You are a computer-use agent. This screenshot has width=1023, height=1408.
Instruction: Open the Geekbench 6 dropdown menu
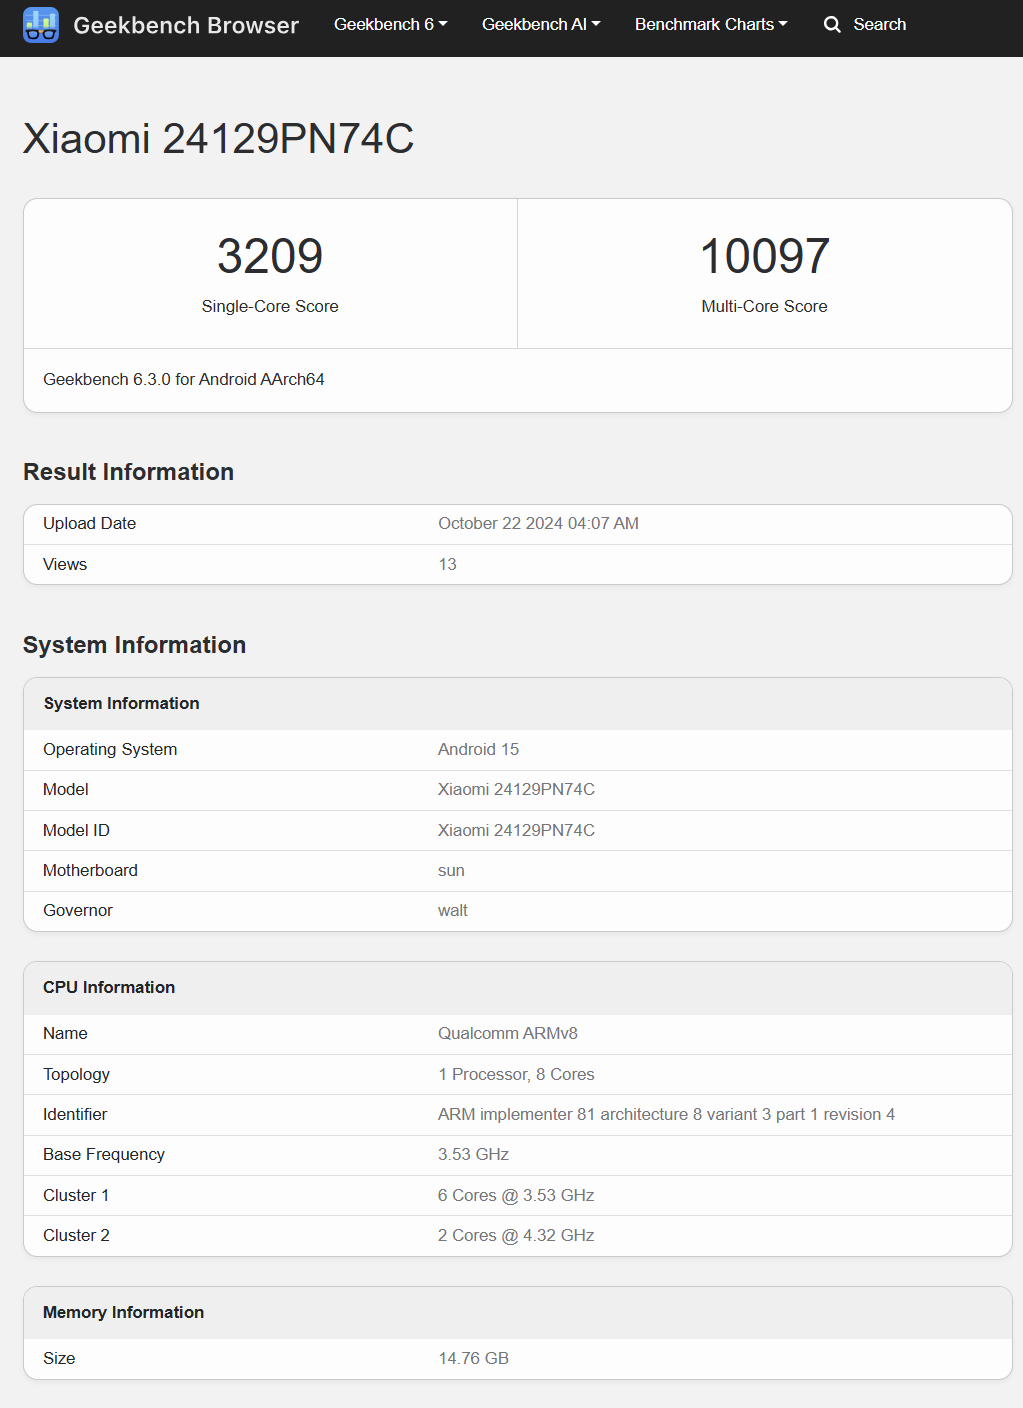(x=391, y=24)
